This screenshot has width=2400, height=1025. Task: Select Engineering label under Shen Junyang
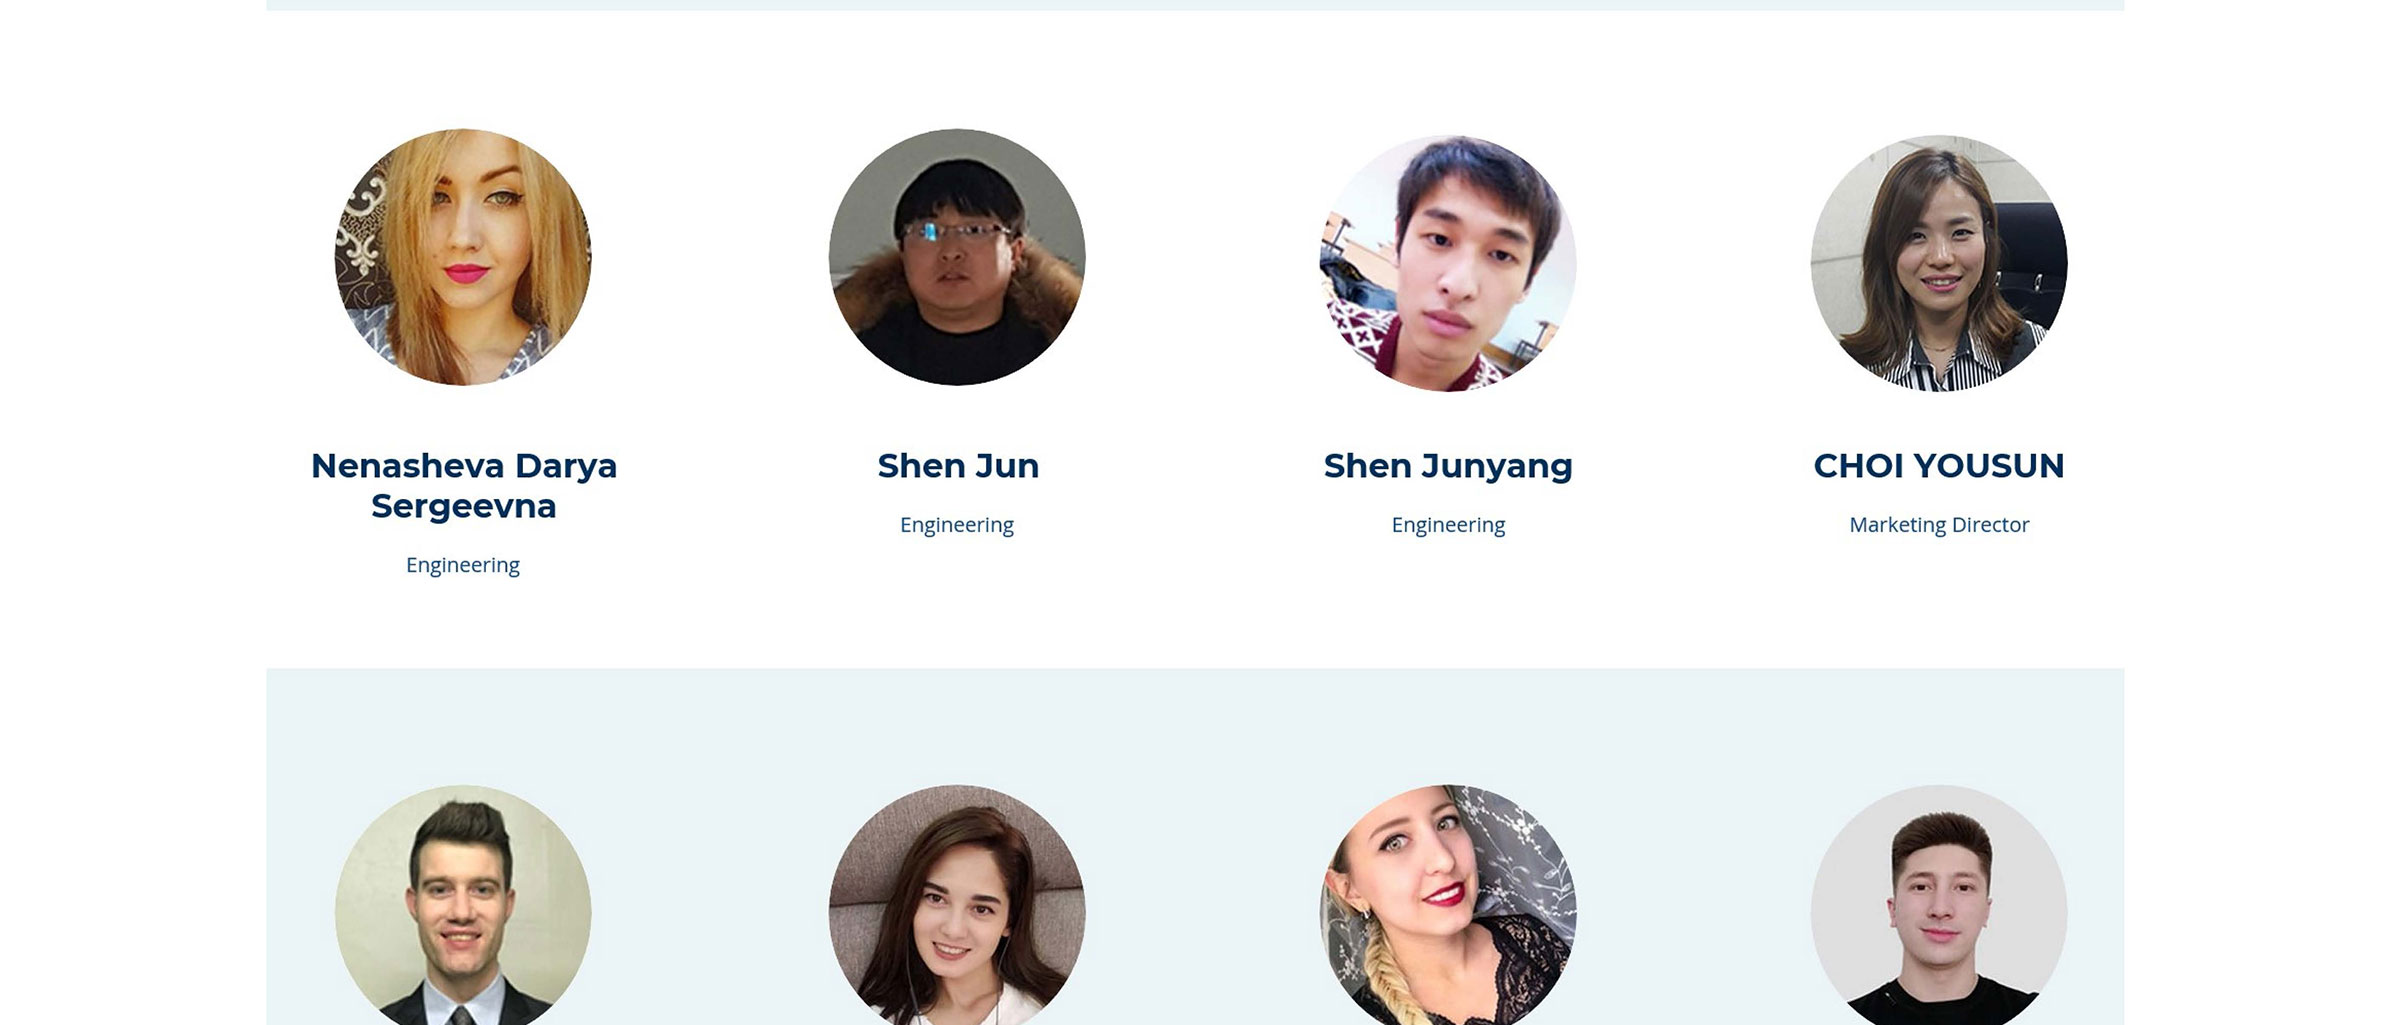point(1448,525)
